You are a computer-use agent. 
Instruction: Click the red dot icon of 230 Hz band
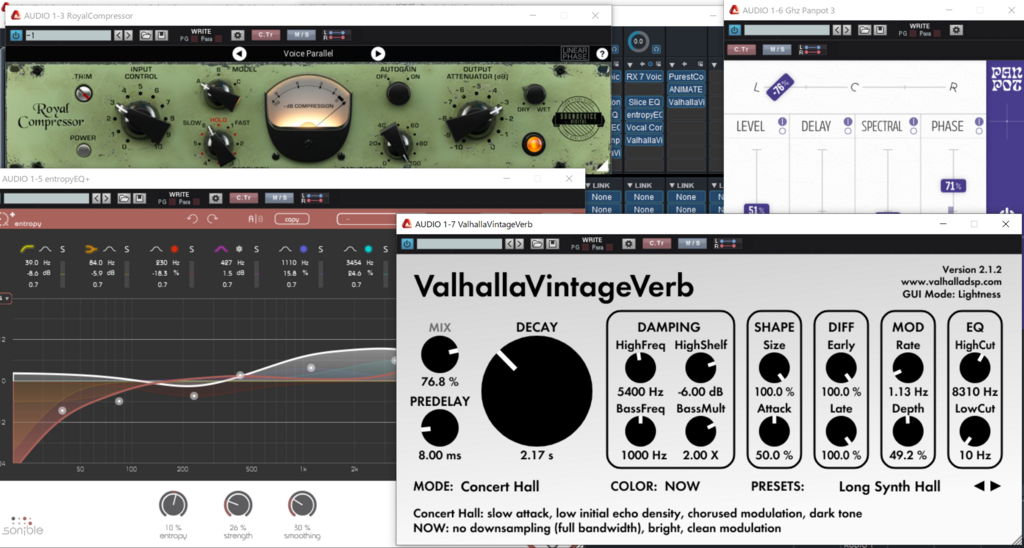pyautogui.click(x=174, y=249)
